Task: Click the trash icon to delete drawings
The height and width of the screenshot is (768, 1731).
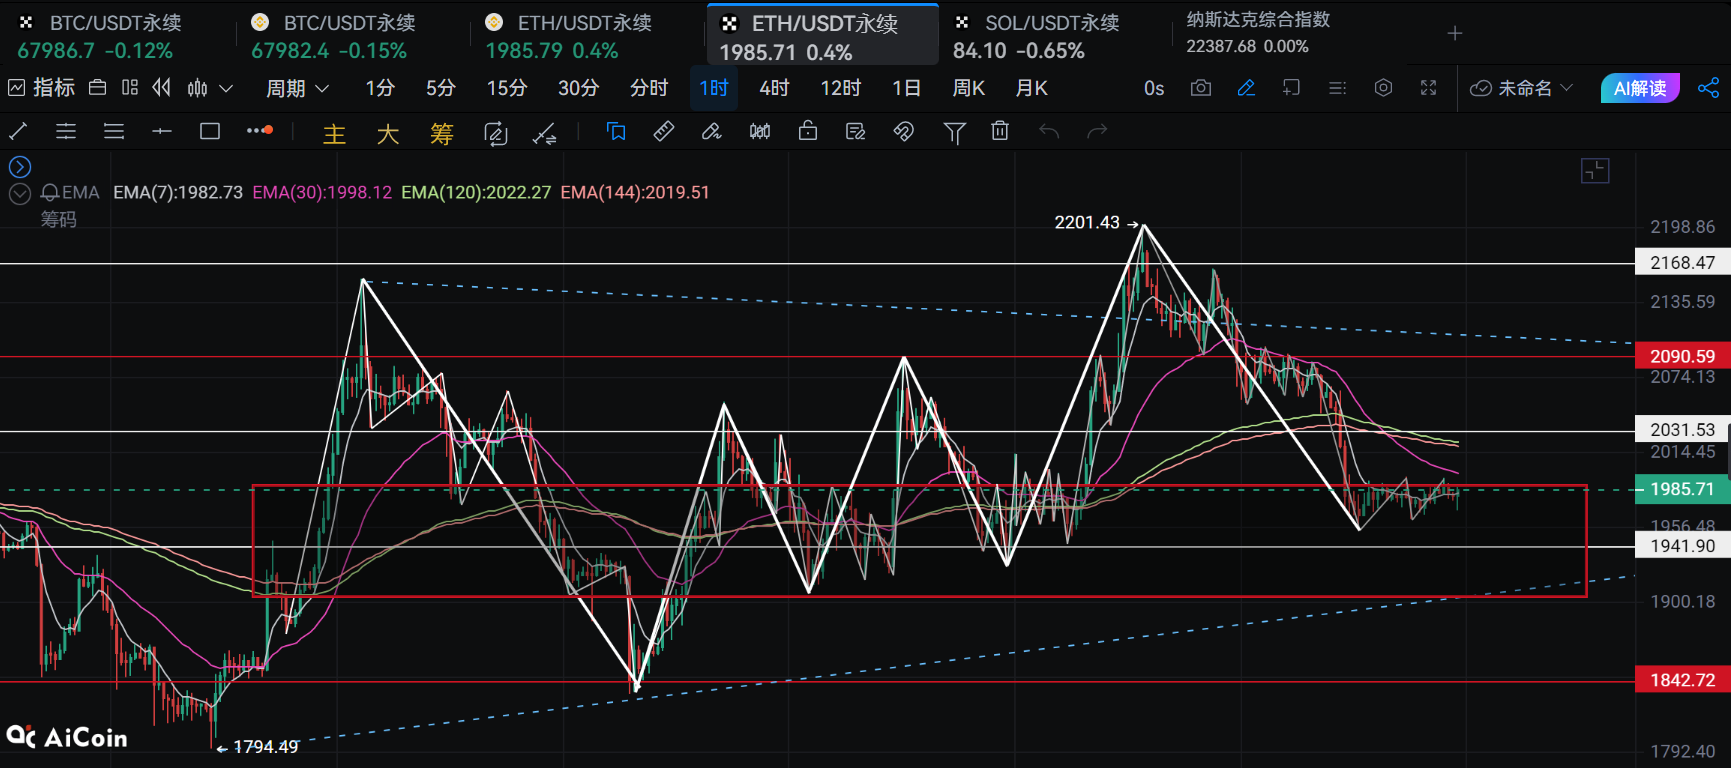Action: (x=1000, y=131)
